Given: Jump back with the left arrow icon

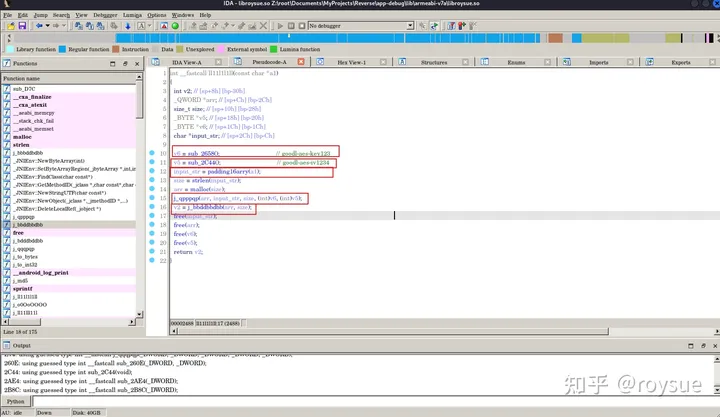Looking at the screenshot, I should 39,26.
